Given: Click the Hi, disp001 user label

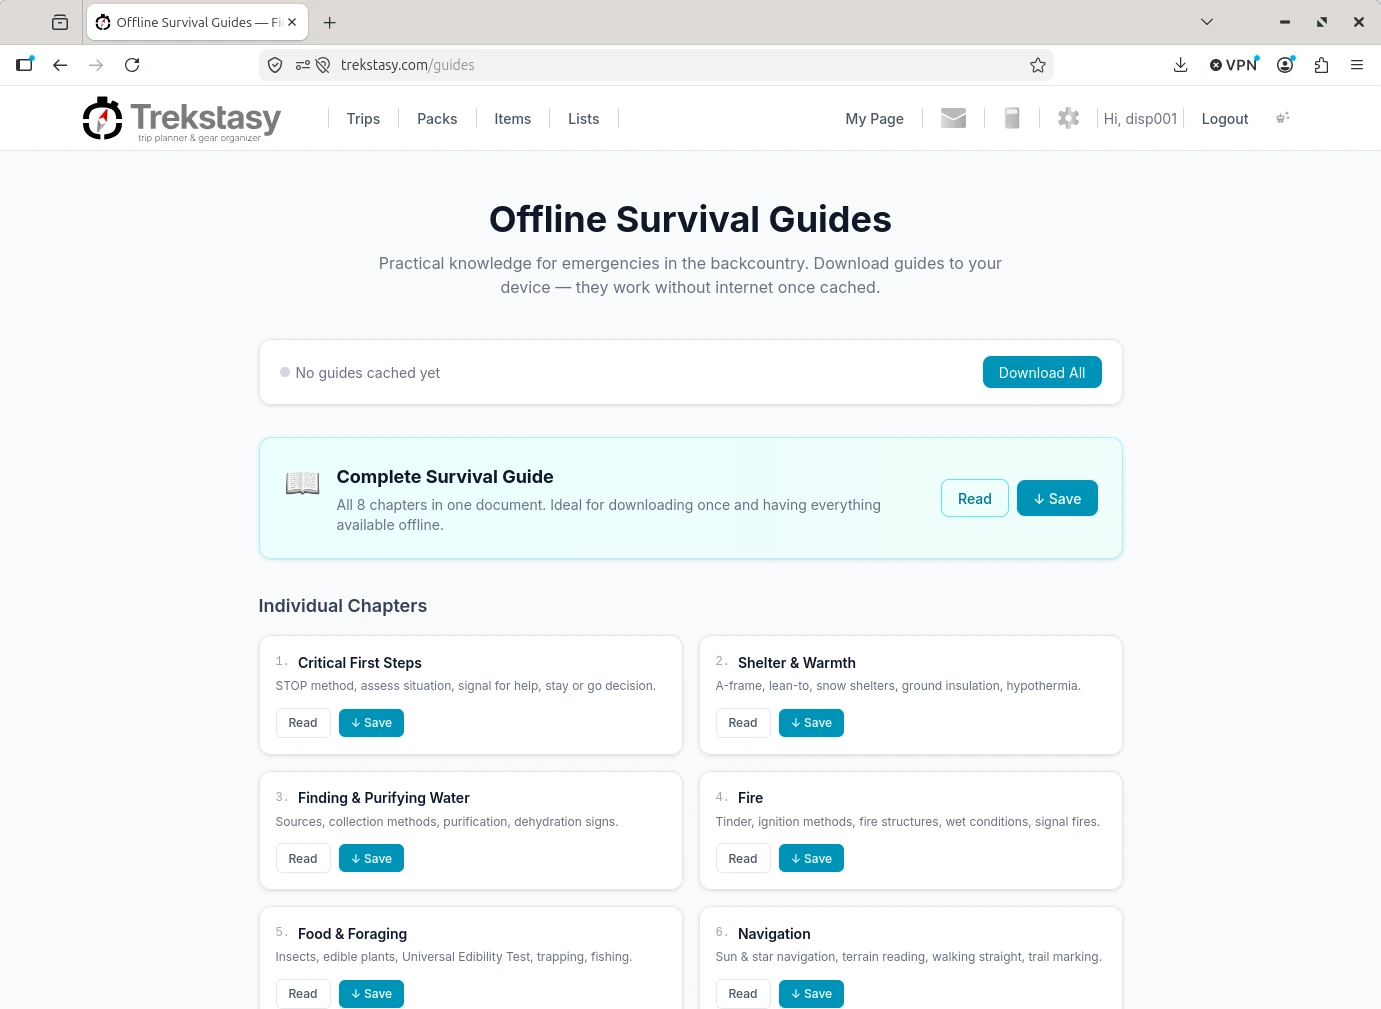Looking at the screenshot, I should coord(1141,118).
